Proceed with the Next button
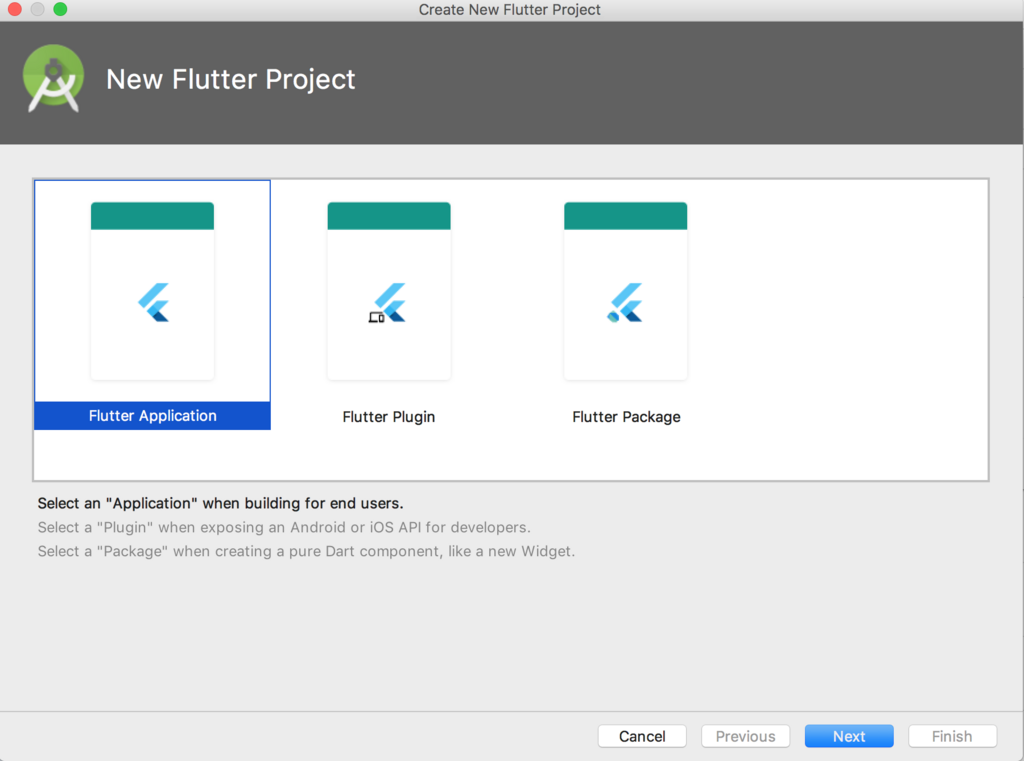 tap(849, 736)
